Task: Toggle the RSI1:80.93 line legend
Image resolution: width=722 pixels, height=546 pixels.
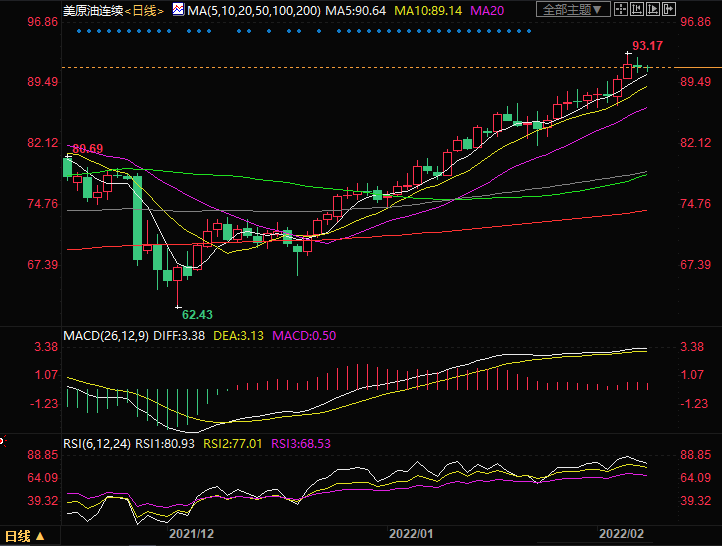Action: pyautogui.click(x=166, y=442)
